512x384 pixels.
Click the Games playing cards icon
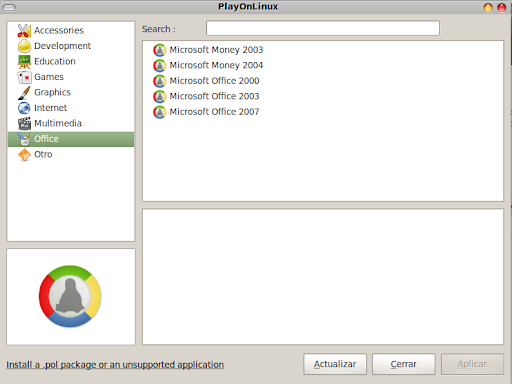coord(24,77)
